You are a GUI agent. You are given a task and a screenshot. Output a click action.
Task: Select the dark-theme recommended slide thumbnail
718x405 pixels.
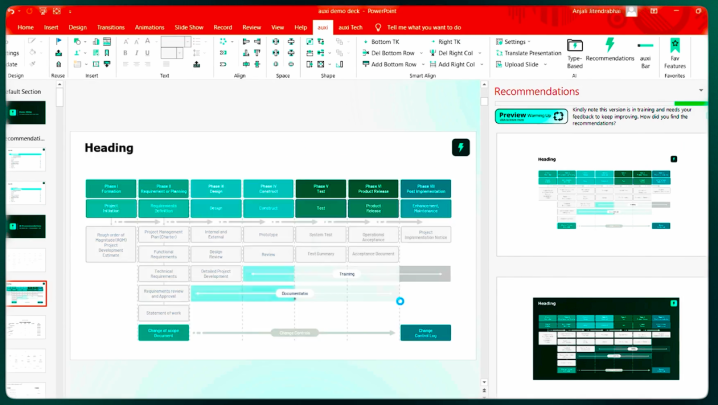click(x=606, y=338)
